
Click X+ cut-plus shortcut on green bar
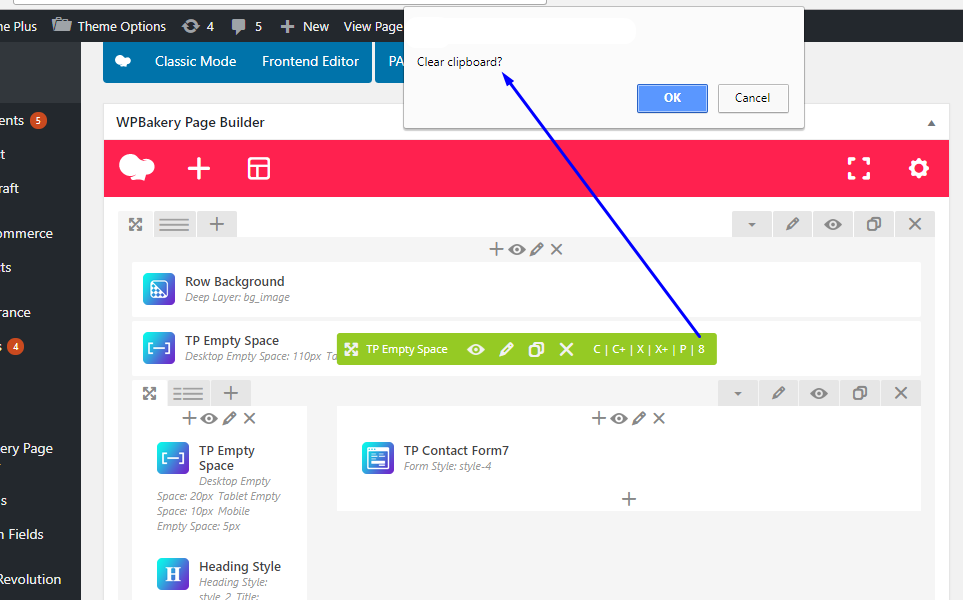[661, 349]
